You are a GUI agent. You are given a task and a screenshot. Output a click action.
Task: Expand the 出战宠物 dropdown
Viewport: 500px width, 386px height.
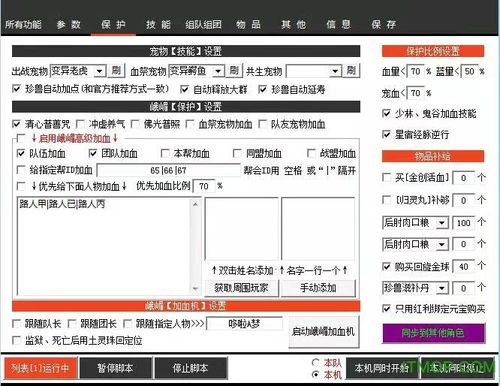(99, 71)
